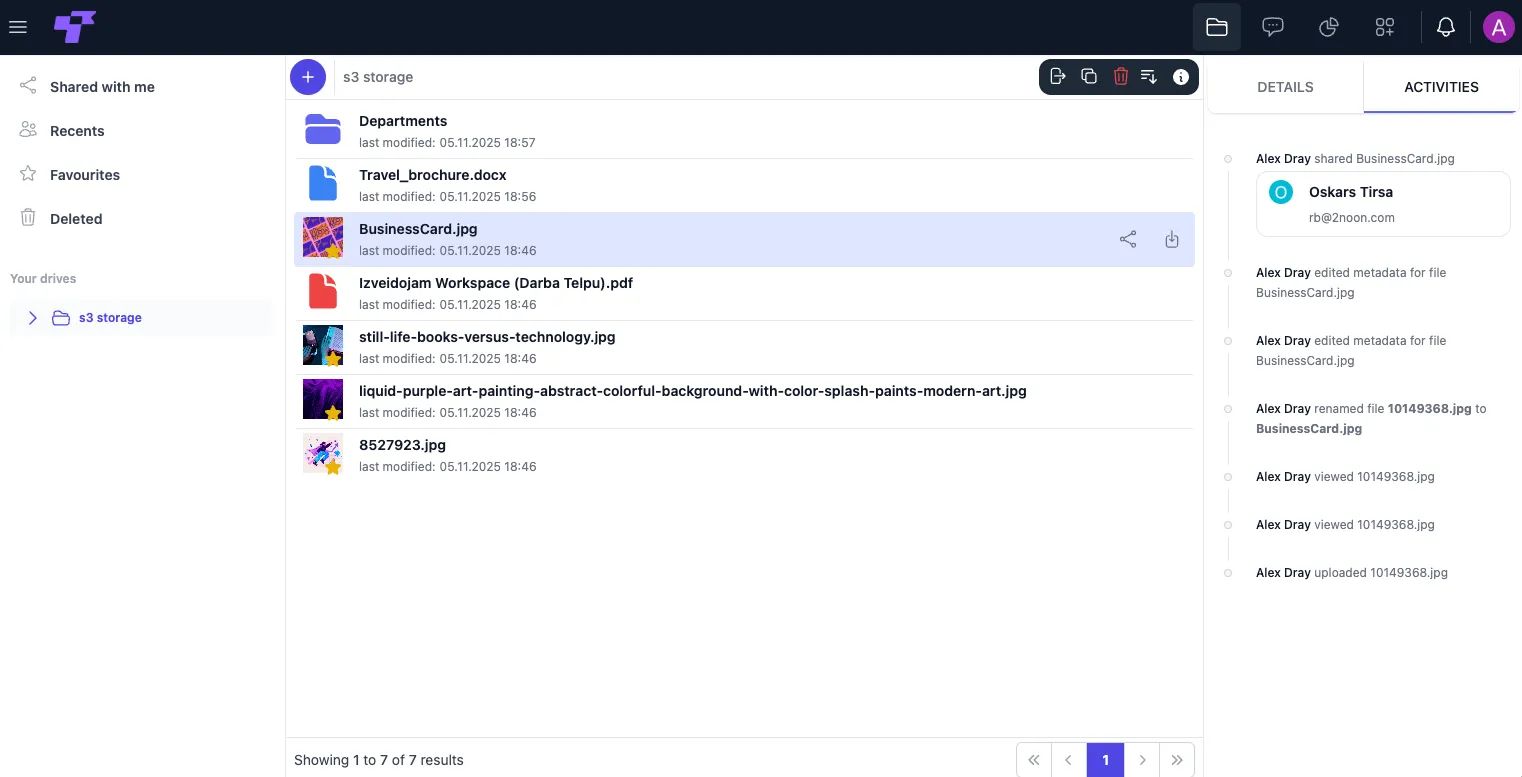1522x777 pixels.
Task: Click the move-to icon in dark toolbar
Action: [1059, 77]
